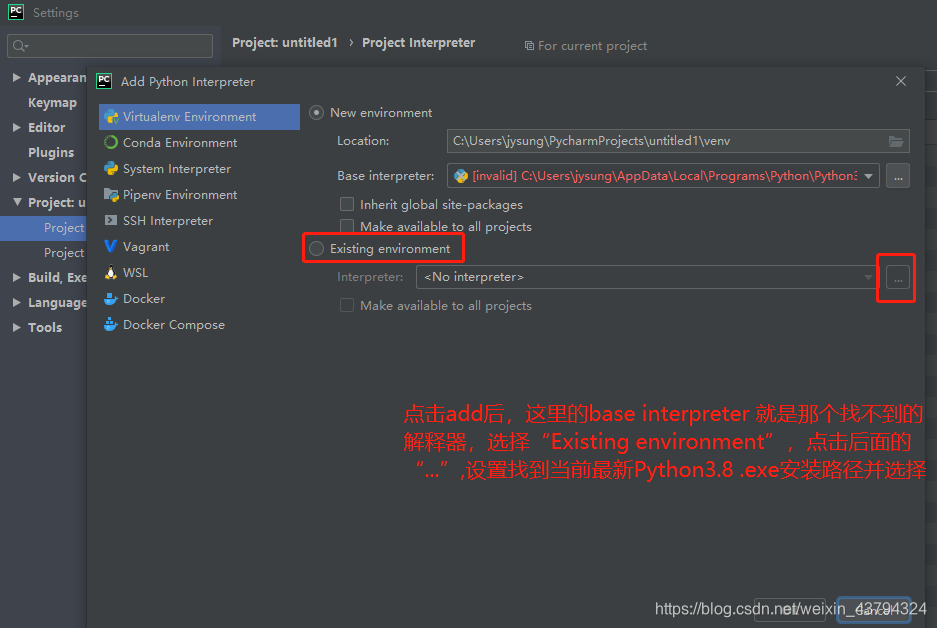Viewport: 937px width, 628px height.
Task: Select Virtualenv Environment in the list
Action: (x=199, y=117)
